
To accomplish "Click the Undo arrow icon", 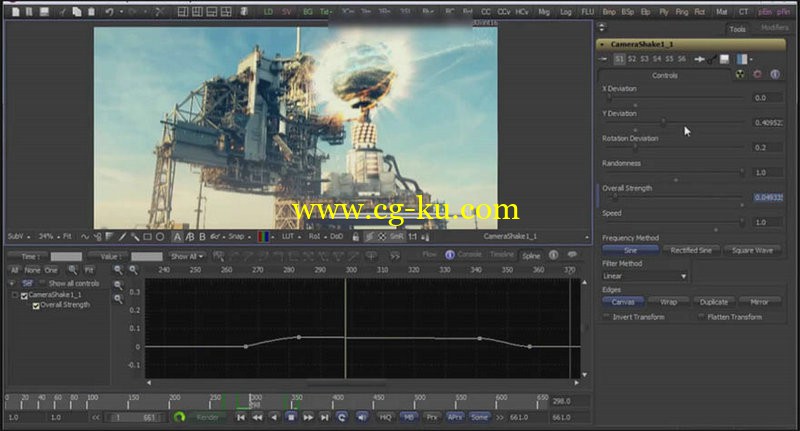I will (109, 11).
